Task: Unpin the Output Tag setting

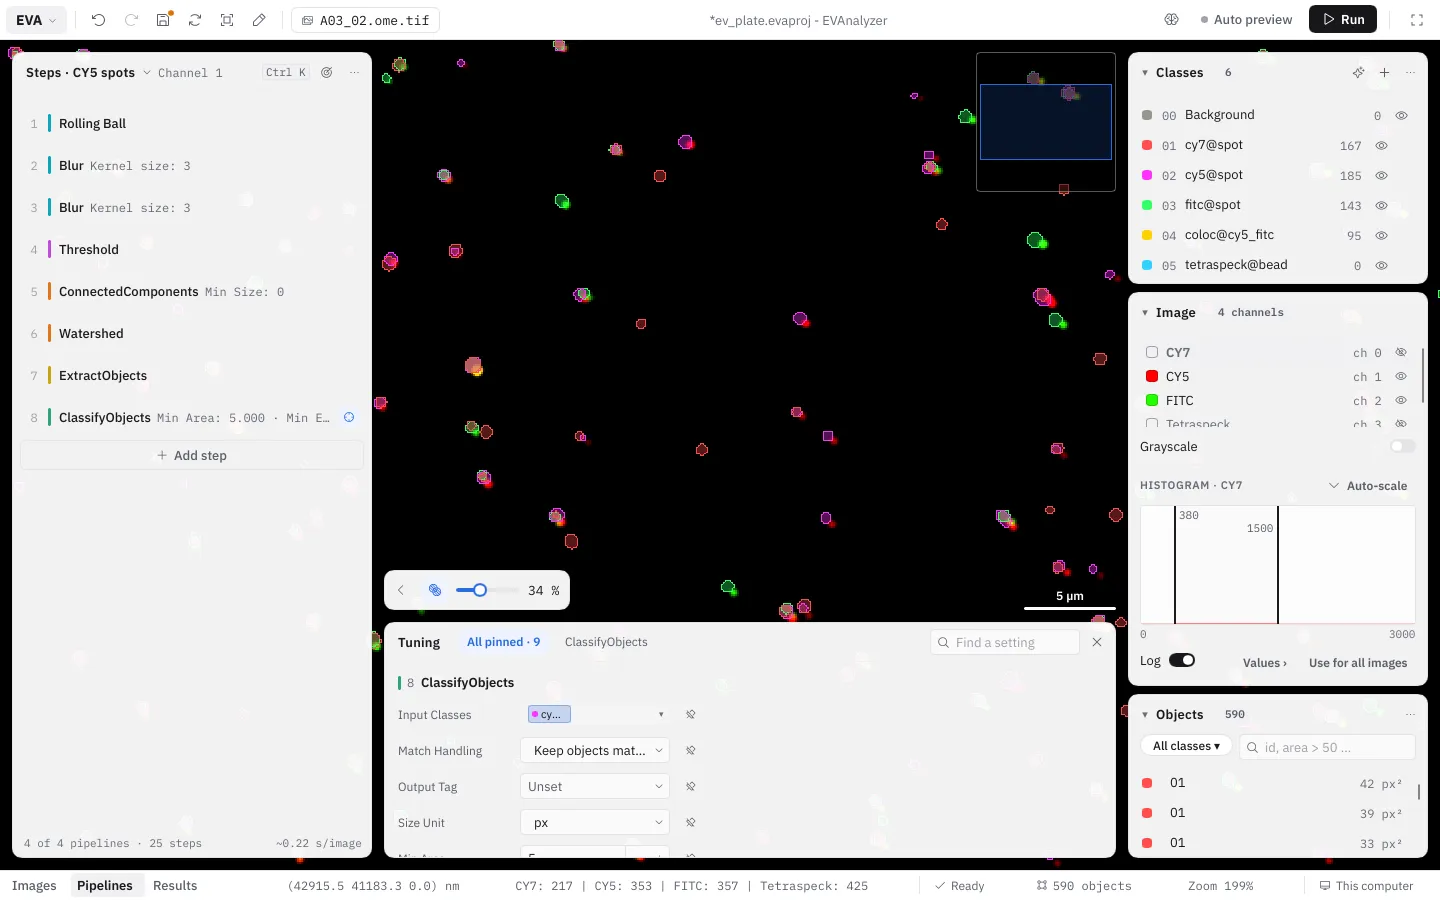Action: click(691, 786)
